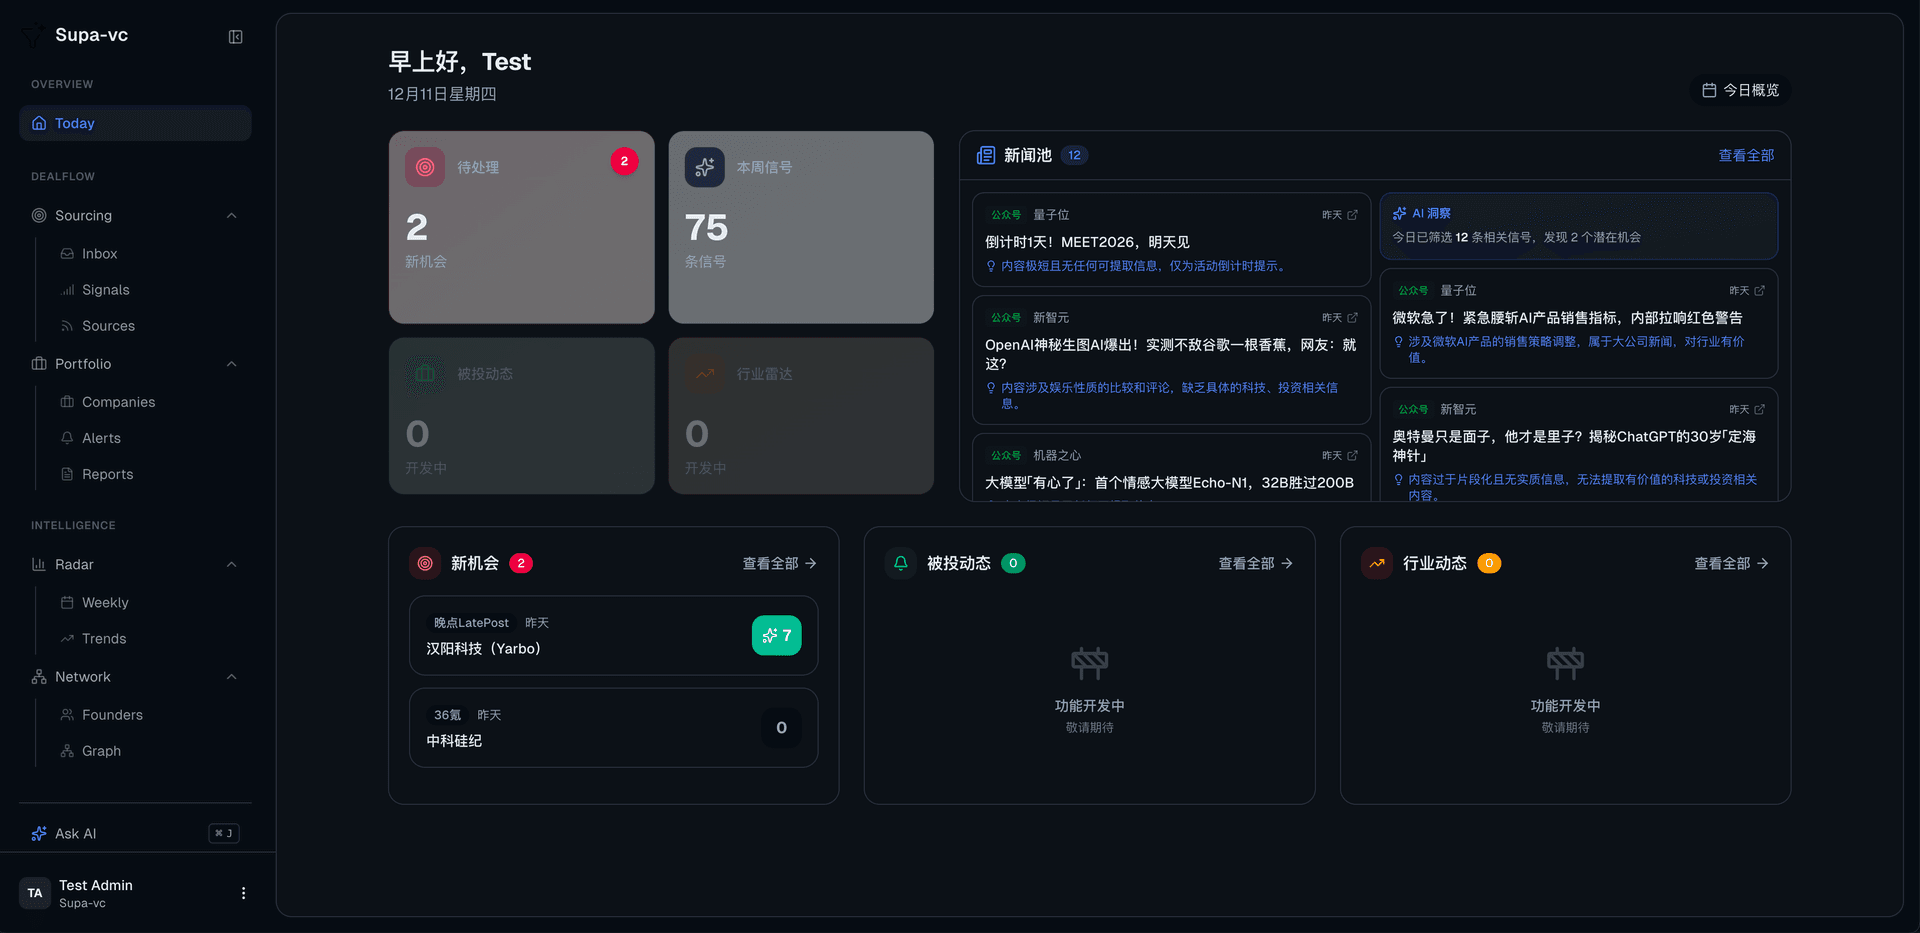Image resolution: width=1920 pixels, height=933 pixels.
Task: Click the 汉阳科技 (Yarbo) opportunity card
Action: point(613,636)
